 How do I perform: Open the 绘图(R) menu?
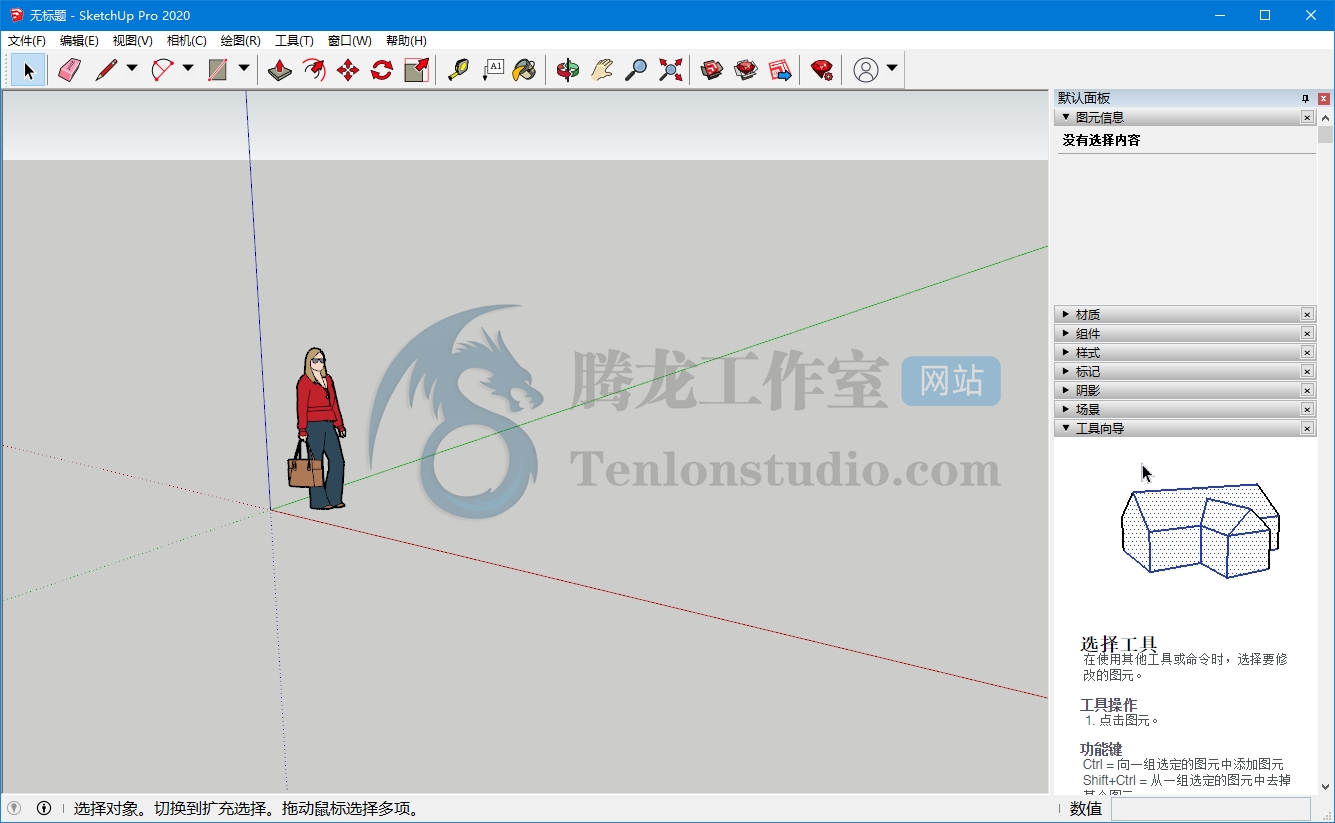click(240, 41)
